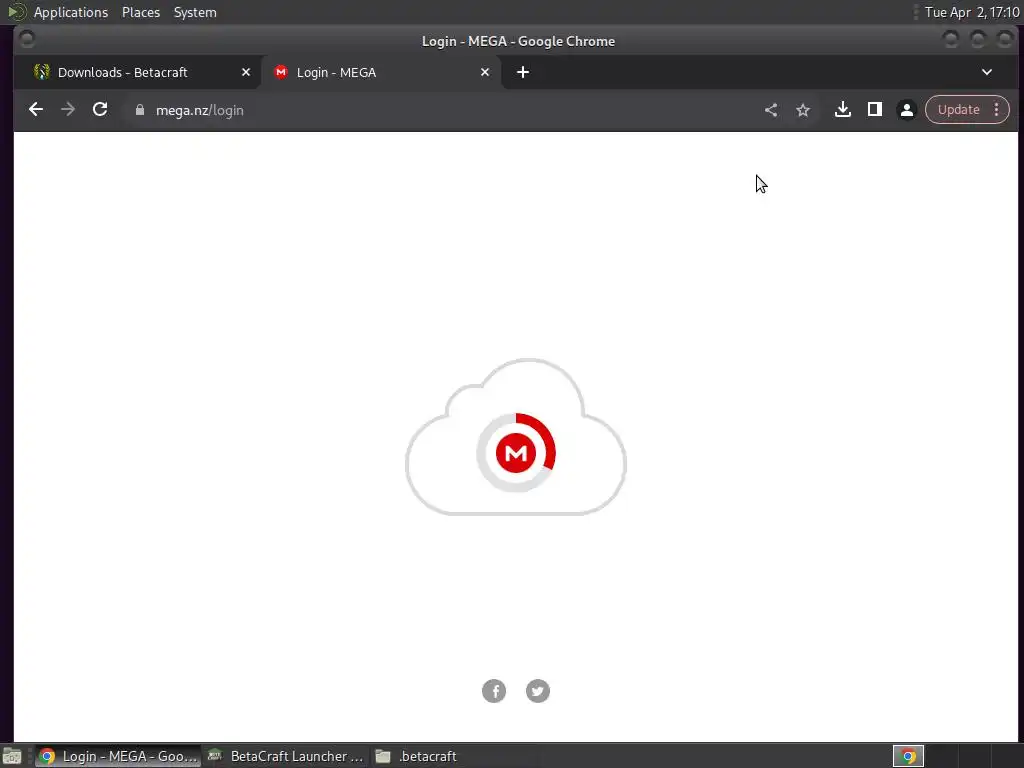Open the Applications menu
The width and height of the screenshot is (1024, 768).
pos(71,12)
